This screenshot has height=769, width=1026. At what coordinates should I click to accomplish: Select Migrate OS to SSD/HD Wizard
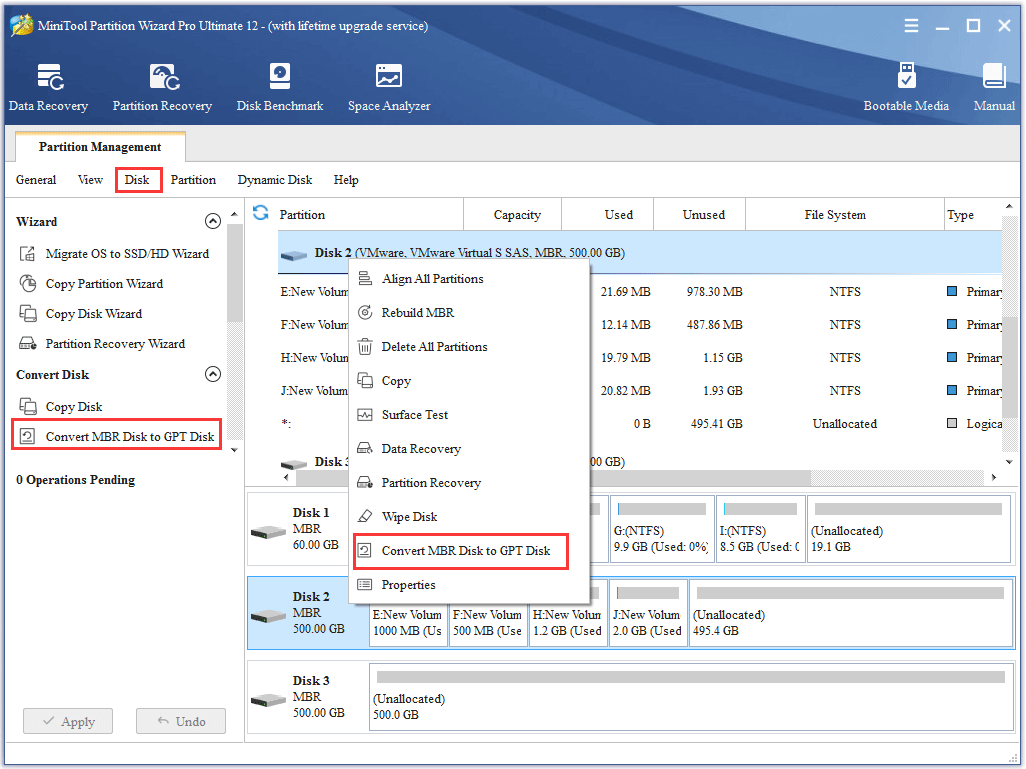coord(127,254)
